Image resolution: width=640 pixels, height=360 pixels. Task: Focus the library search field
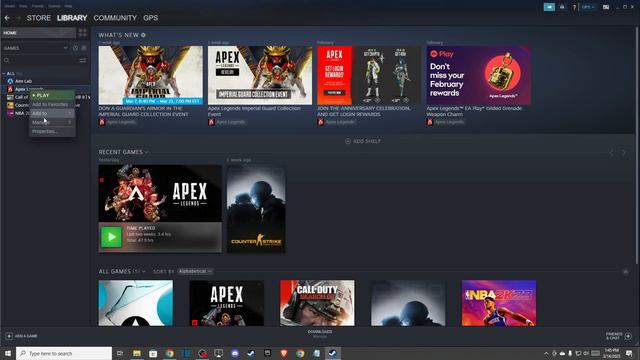[40, 60]
